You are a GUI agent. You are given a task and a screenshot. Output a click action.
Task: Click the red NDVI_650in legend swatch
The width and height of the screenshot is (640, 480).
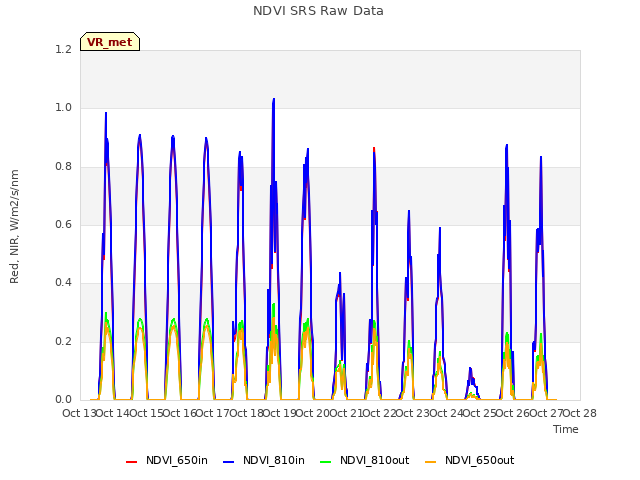pos(131,462)
